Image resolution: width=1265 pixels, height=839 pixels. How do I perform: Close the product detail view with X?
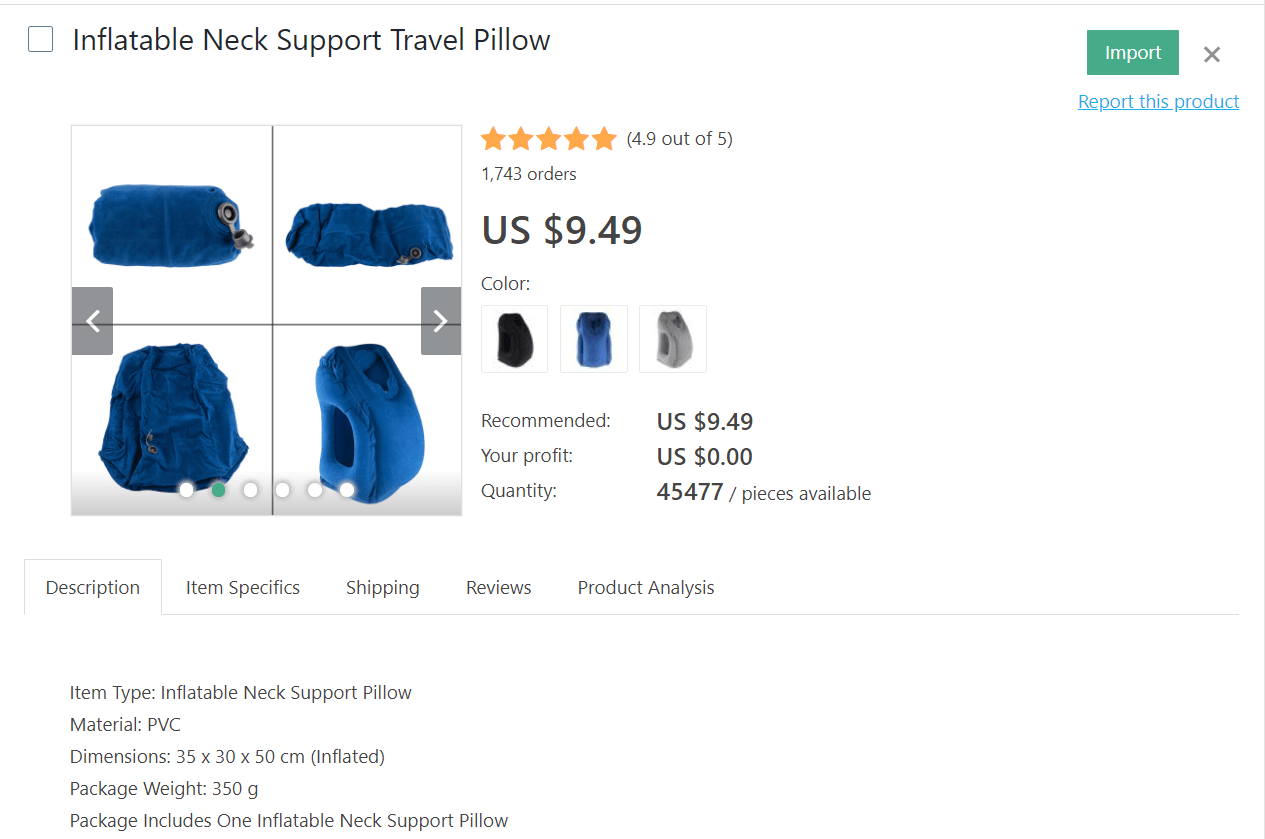click(1211, 54)
